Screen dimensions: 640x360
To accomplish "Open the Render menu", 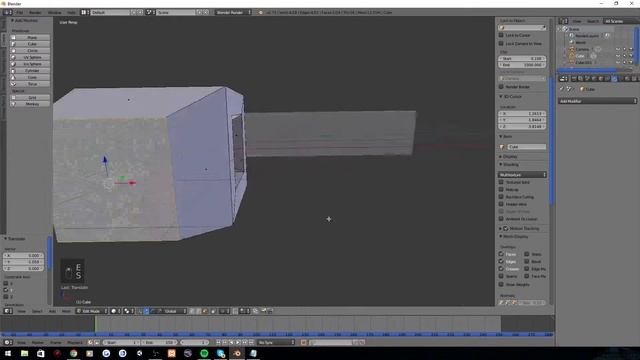I will click(35, 13).
